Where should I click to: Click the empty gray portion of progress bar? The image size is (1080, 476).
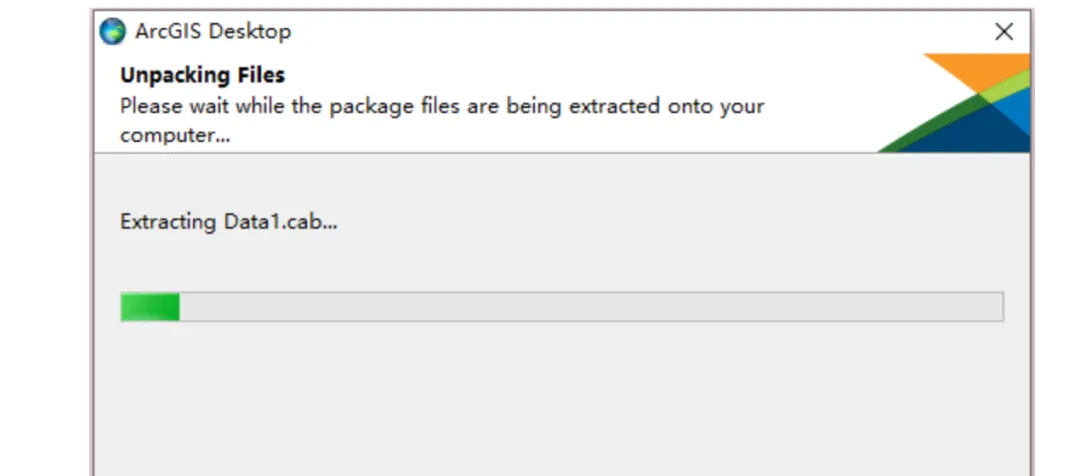tap(590, 307)
